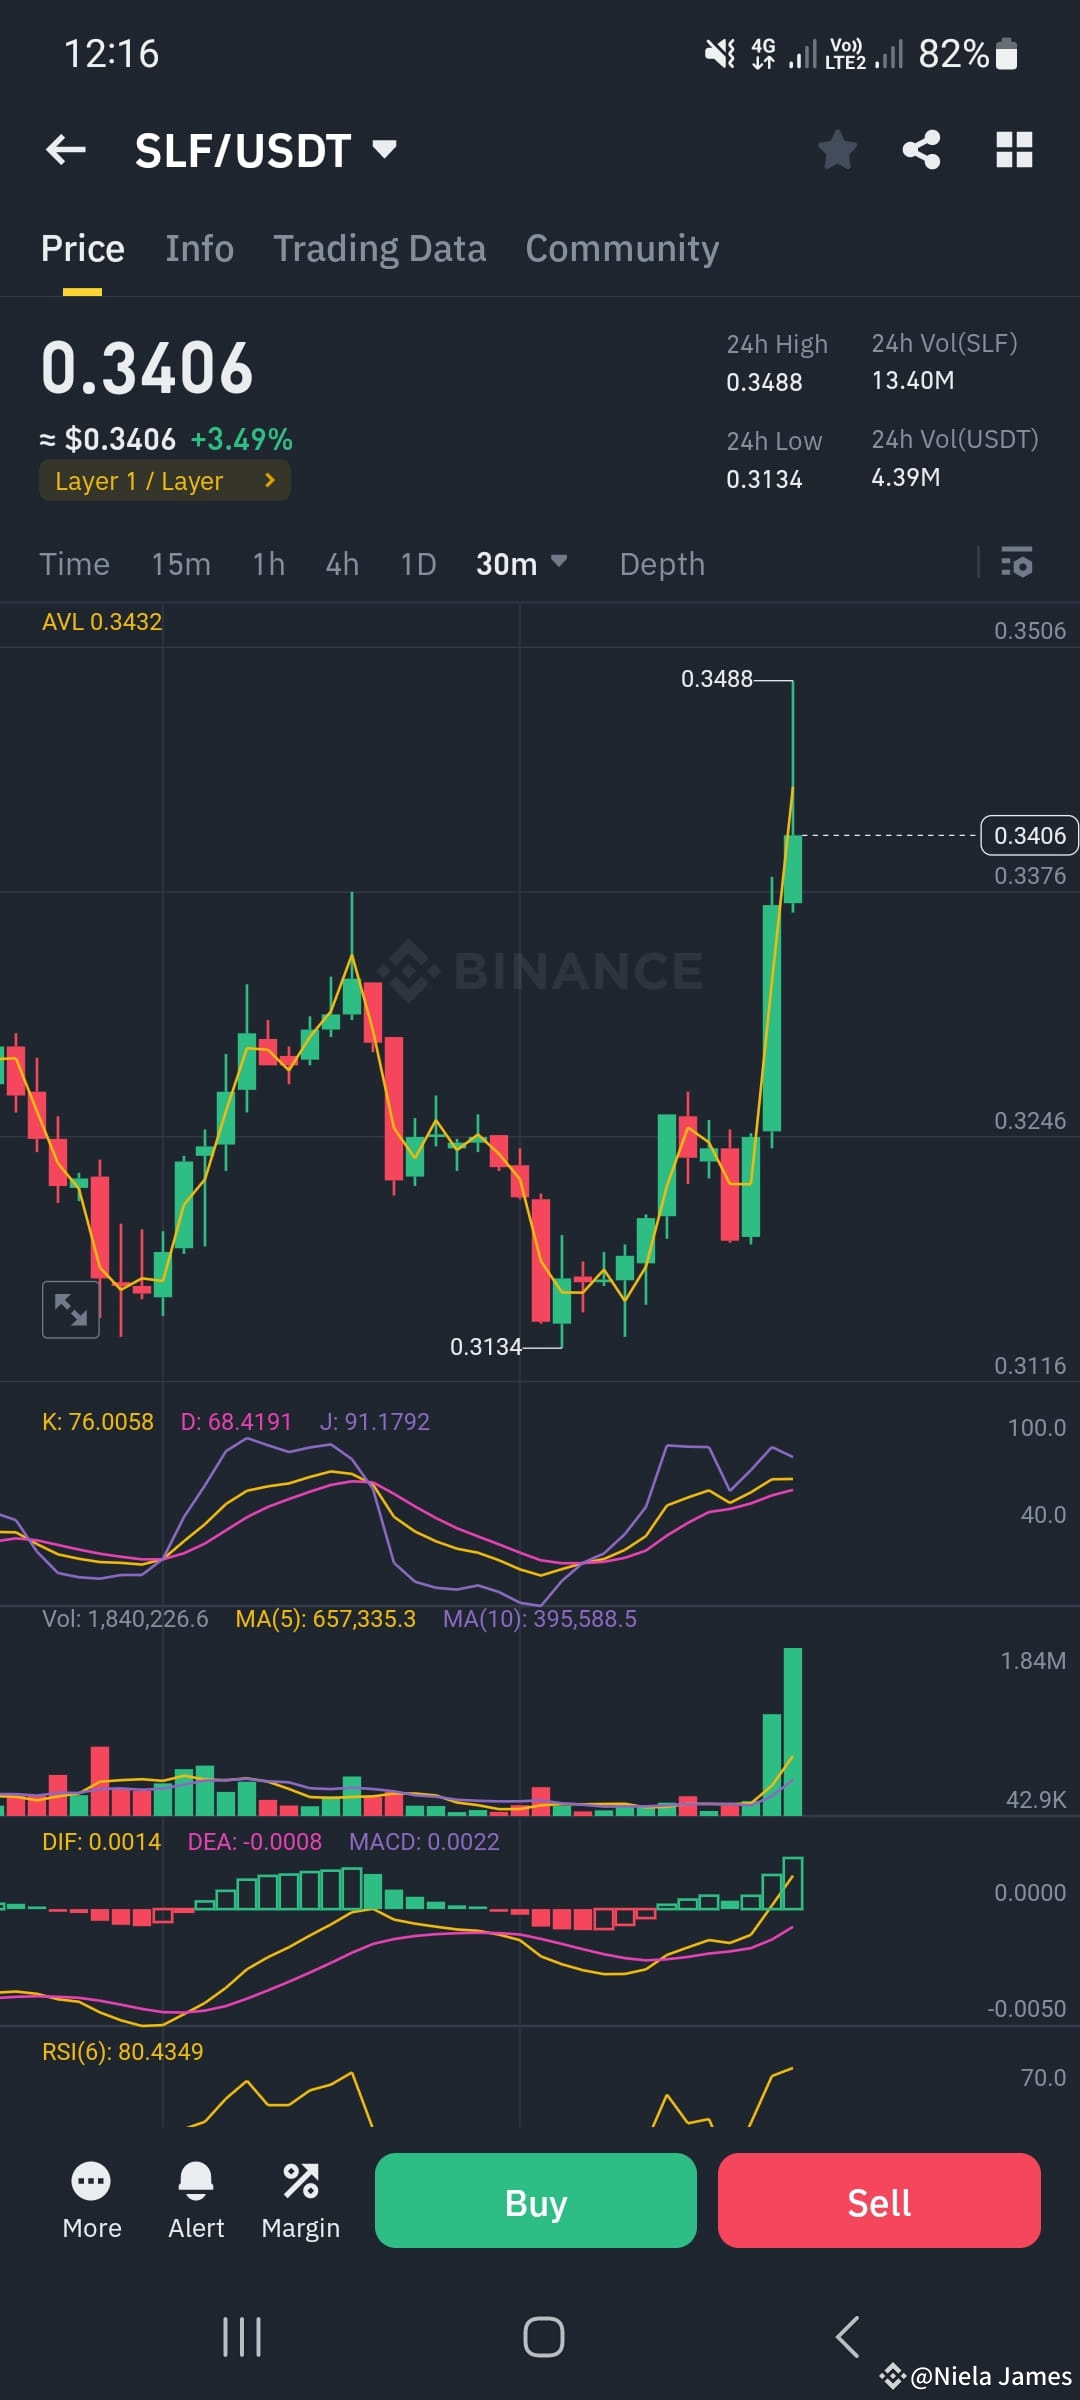Open the More options menu
The height and width of the screenshot is (2400, 1080).
coord(92,2201)
